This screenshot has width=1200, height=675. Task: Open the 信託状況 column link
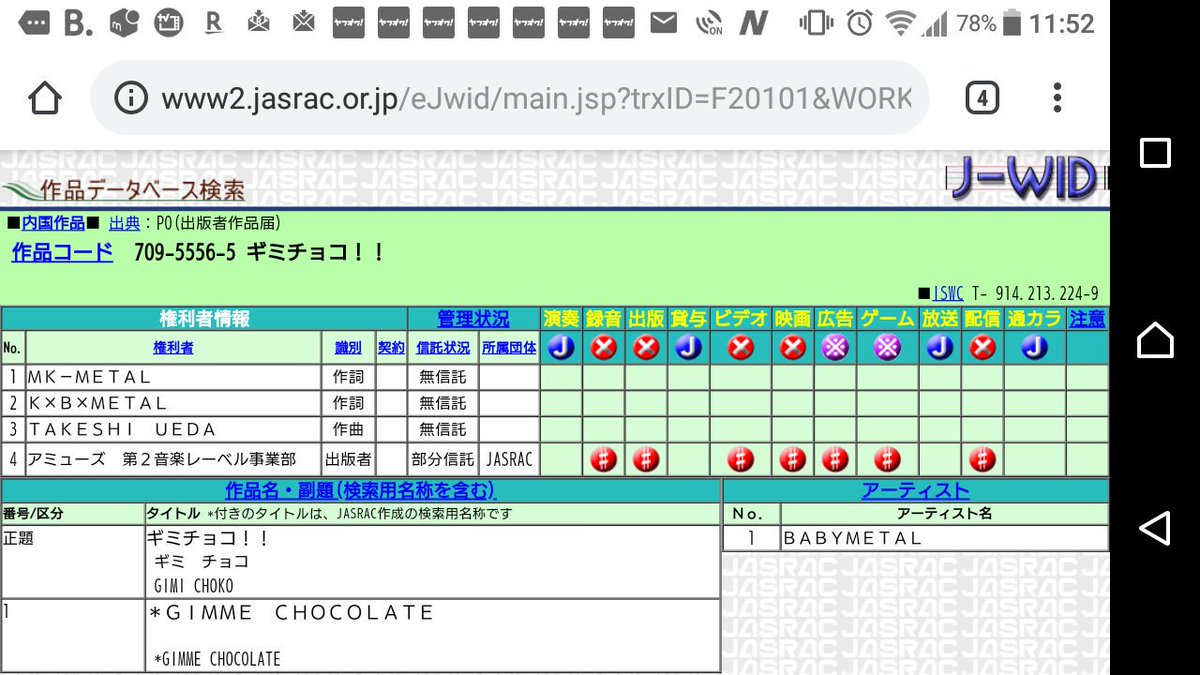443,347
